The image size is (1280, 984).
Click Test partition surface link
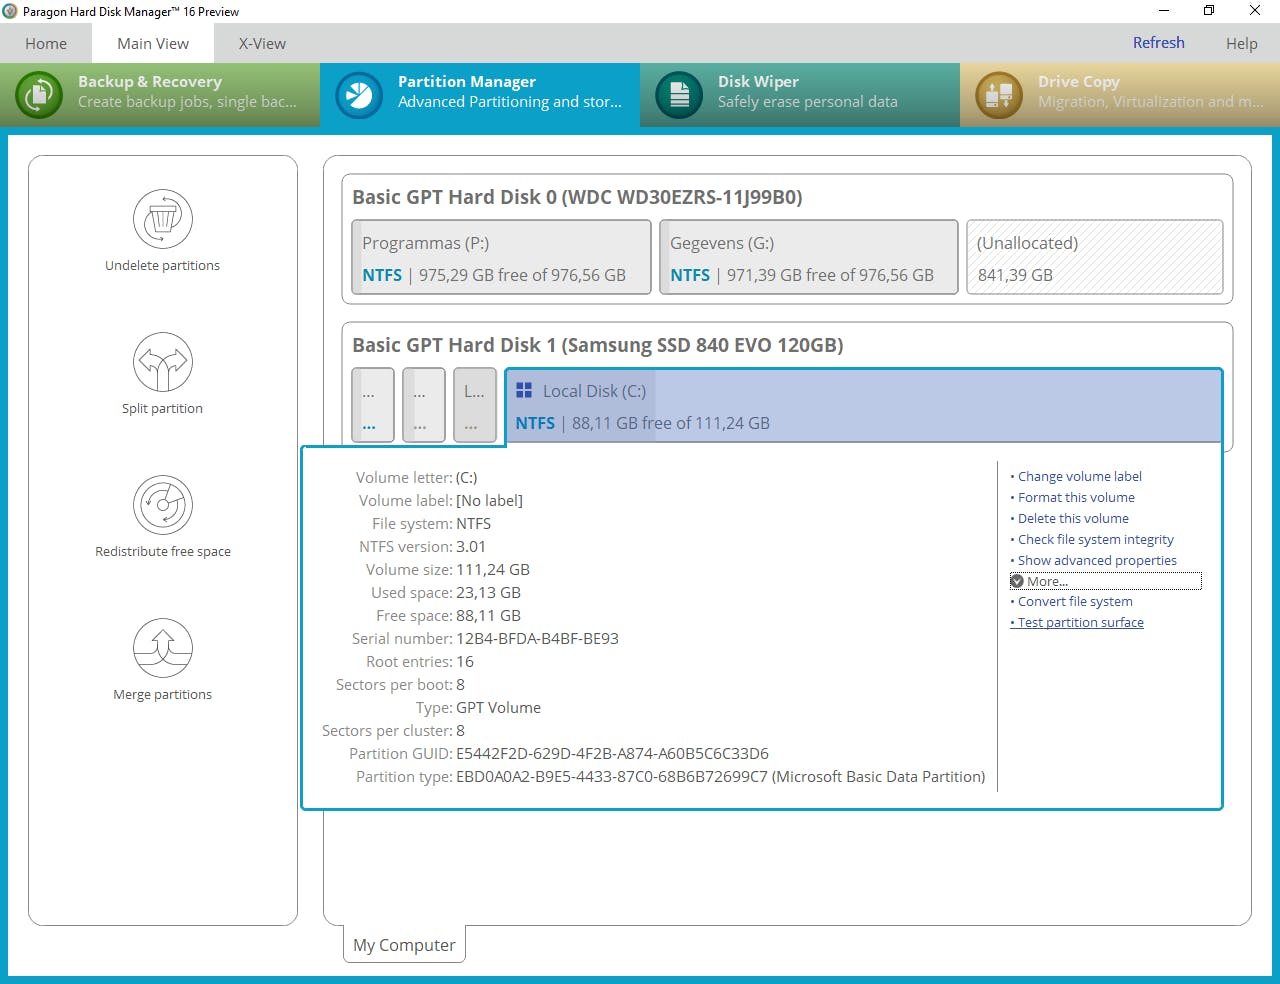point(1077,622)
